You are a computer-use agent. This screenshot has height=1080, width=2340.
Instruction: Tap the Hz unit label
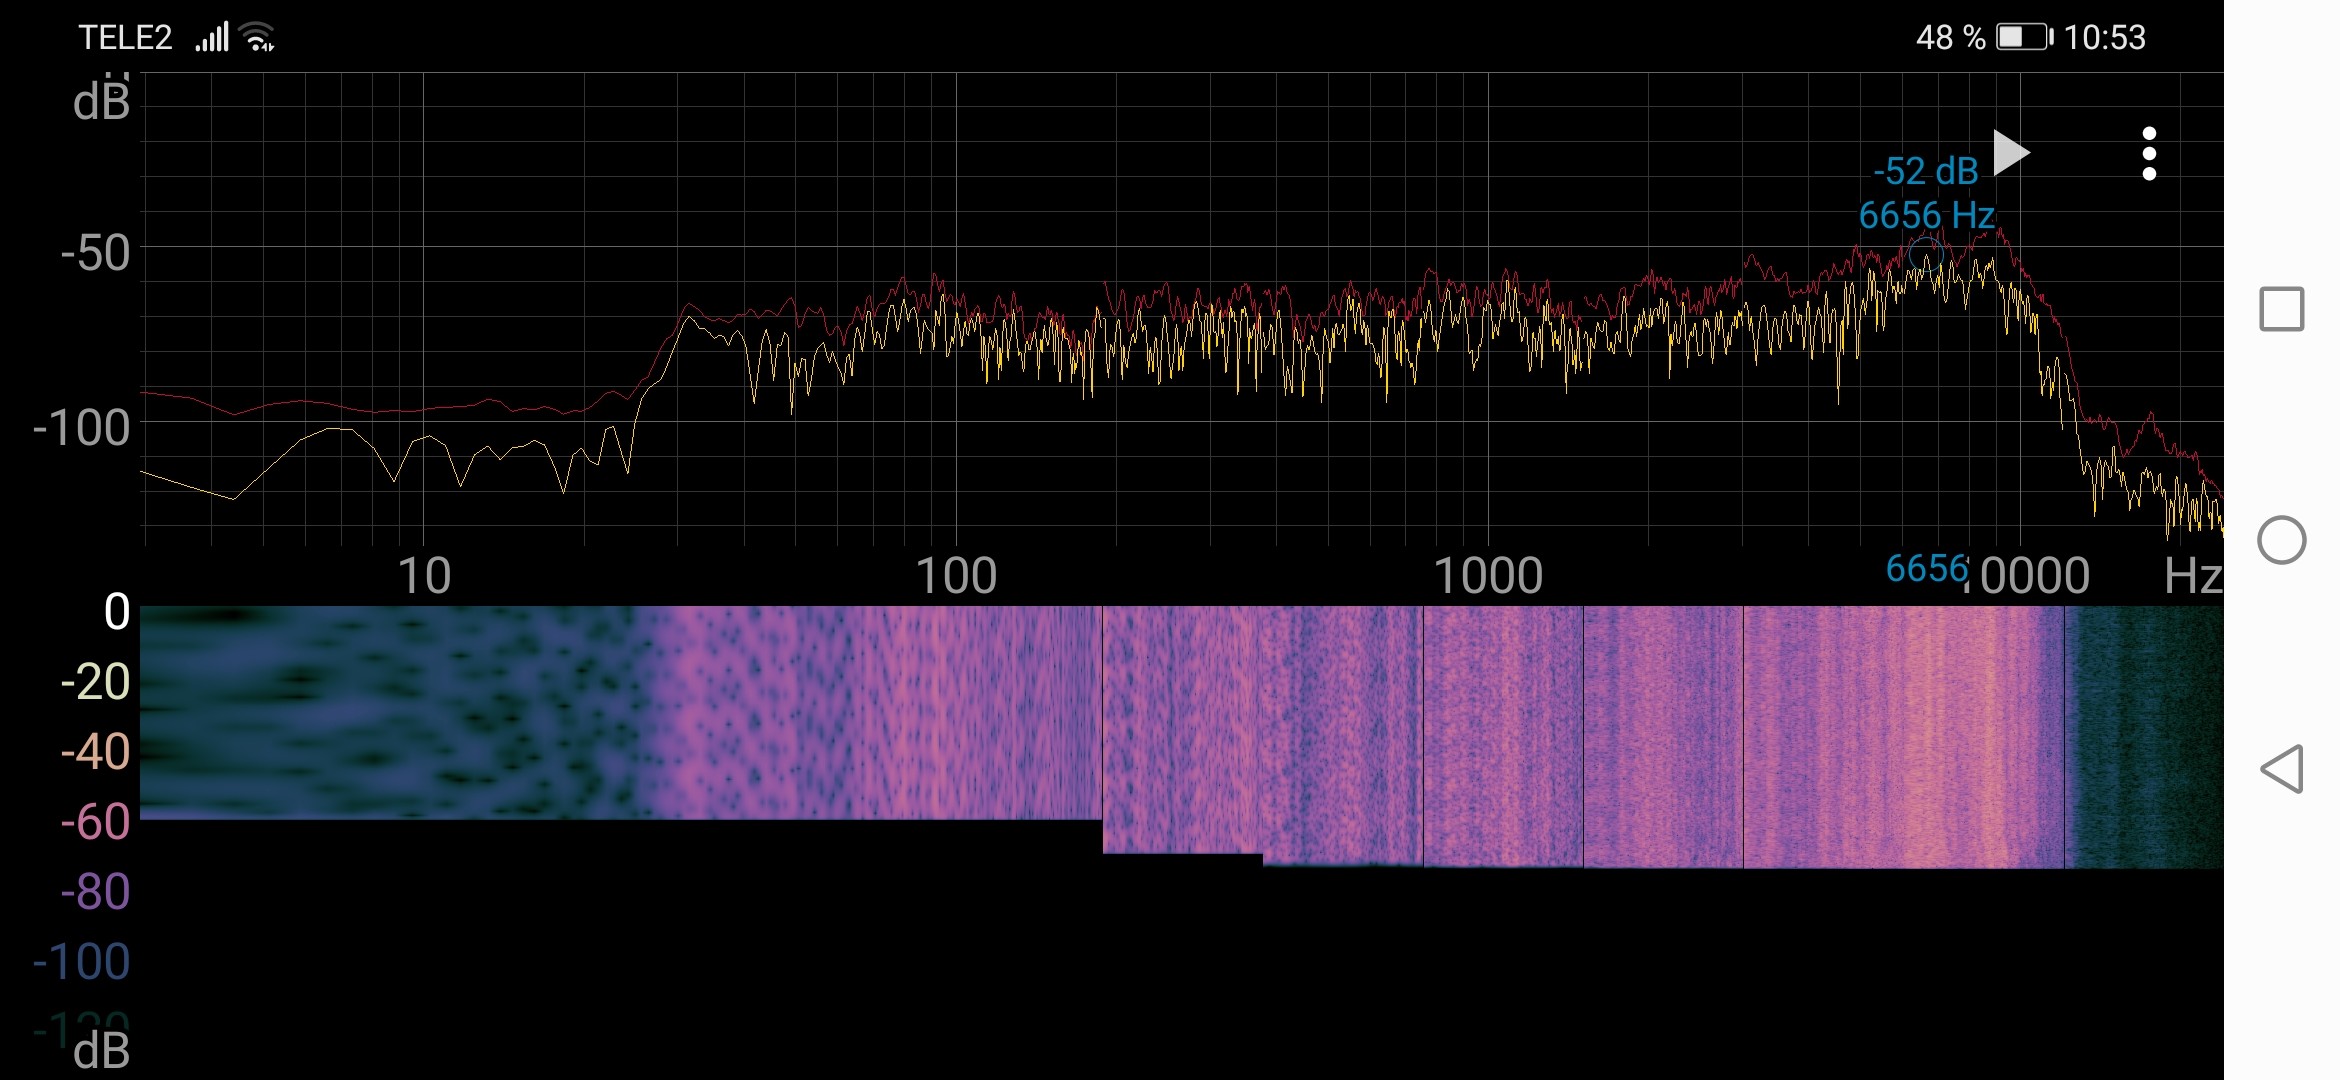(x=2193, y=576)
